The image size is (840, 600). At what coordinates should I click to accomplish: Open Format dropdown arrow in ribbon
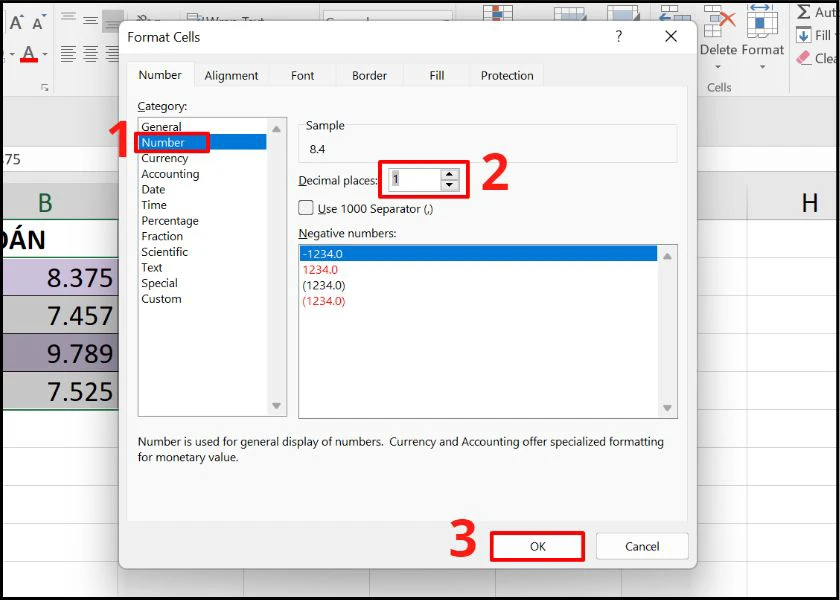point(762,67)
